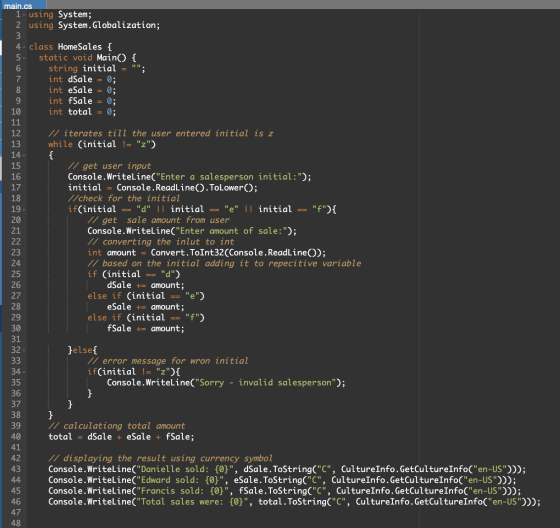This screenshot has width=560, height=528.
Task: Collapse the if block fold at line 19
Action: pos(24,209)
